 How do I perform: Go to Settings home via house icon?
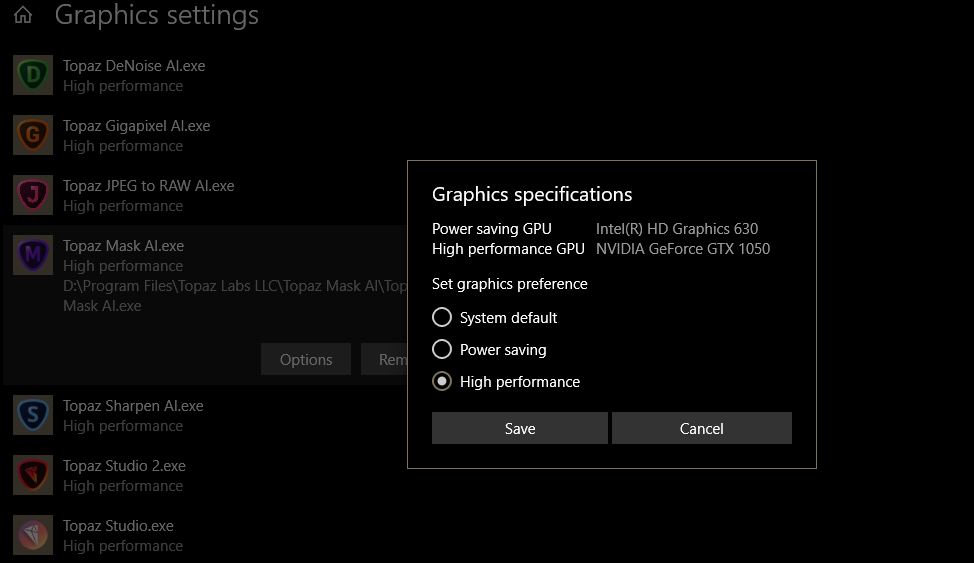[23, 14]
